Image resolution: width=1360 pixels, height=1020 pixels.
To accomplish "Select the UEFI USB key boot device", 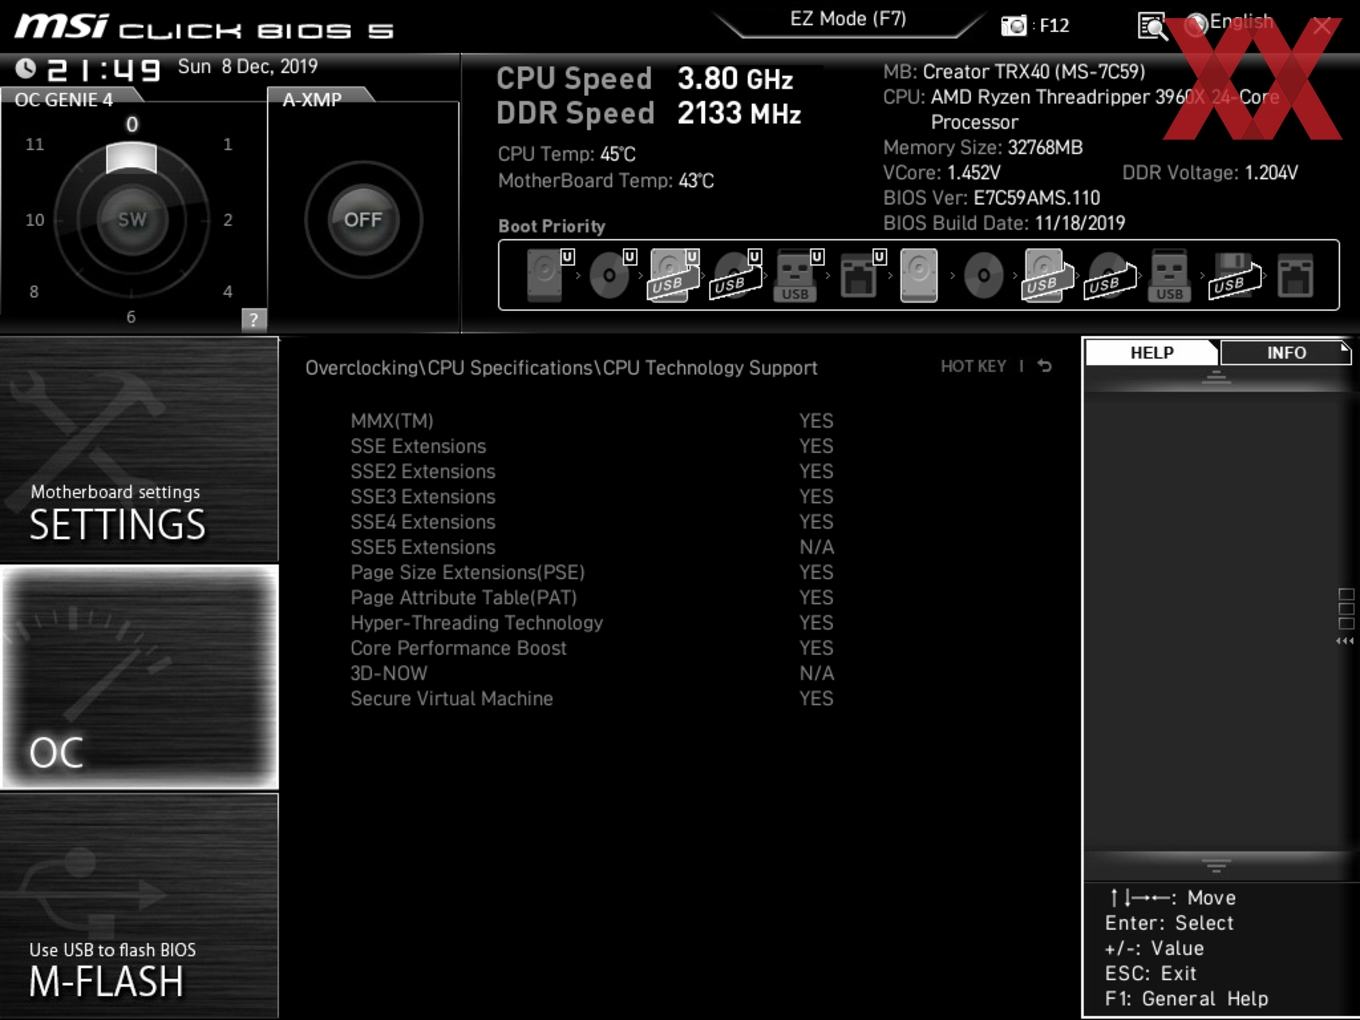I will click(x=798, y=274).
